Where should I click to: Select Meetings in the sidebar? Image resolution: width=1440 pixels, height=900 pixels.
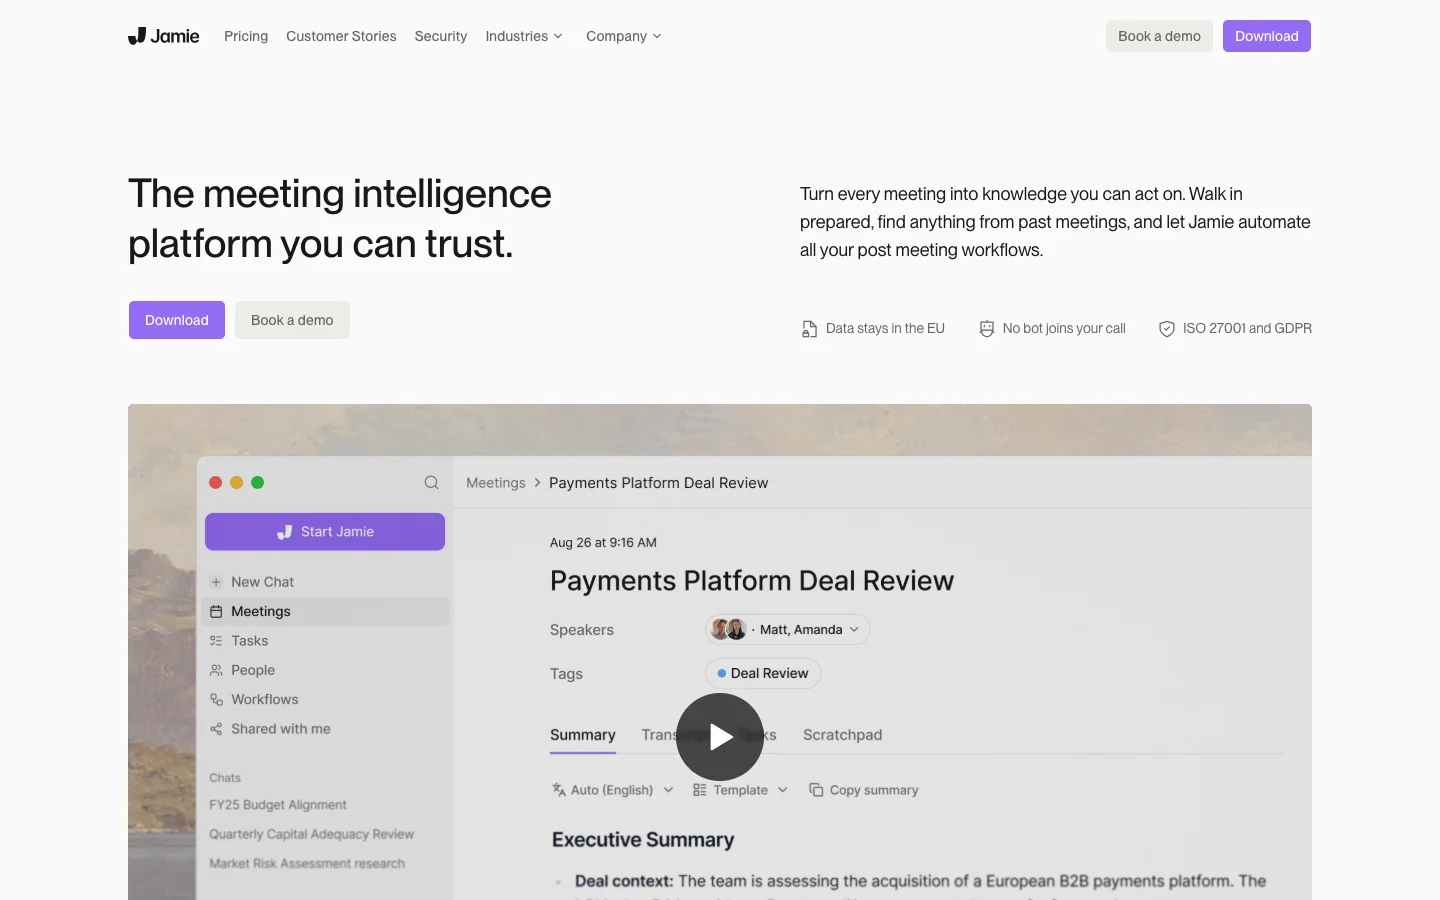pos(325,611)
